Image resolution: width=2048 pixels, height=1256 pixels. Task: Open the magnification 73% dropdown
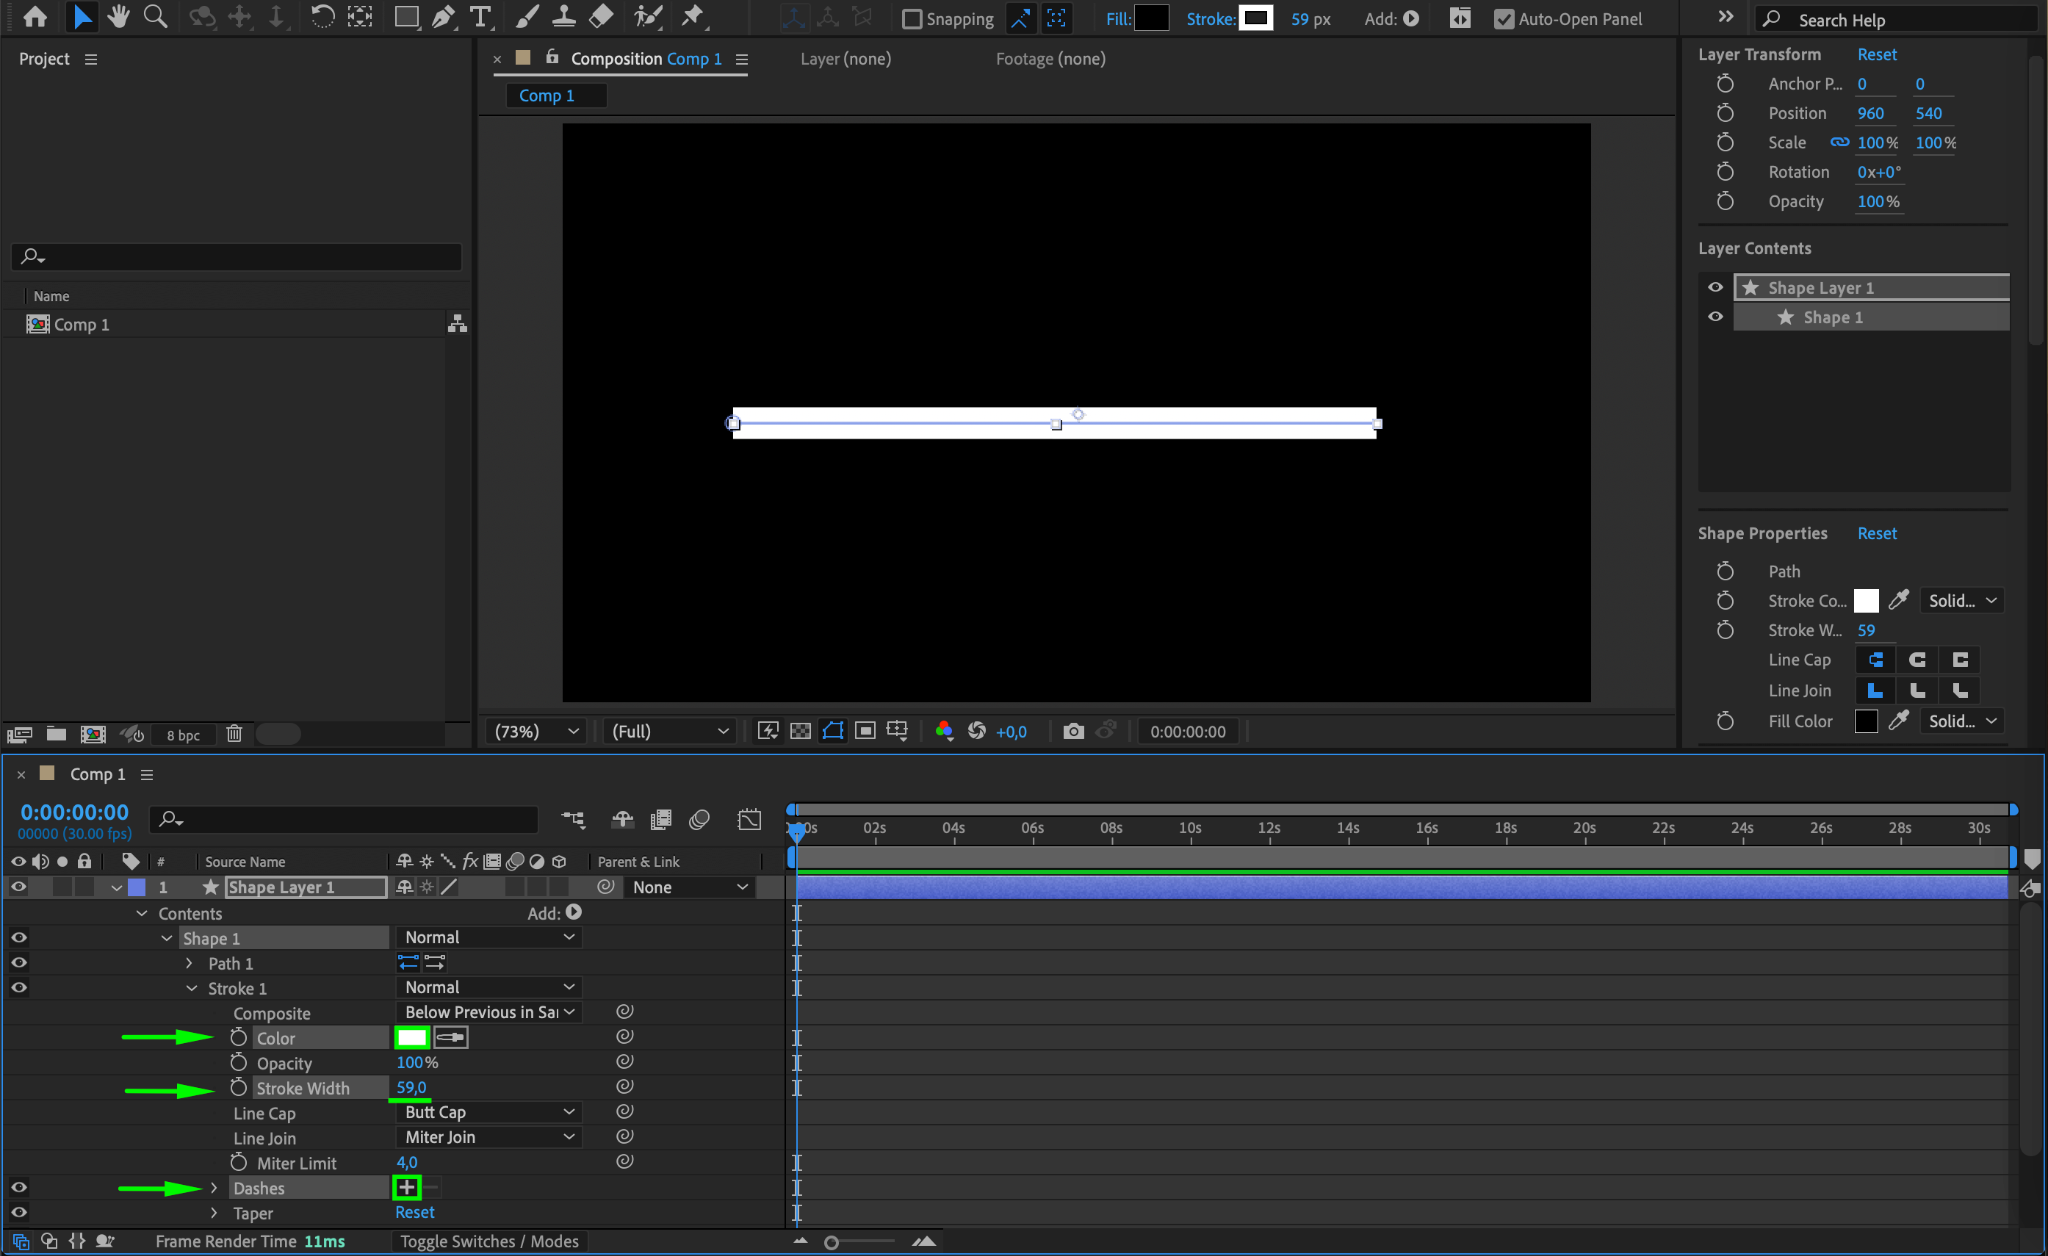(536, 731)
